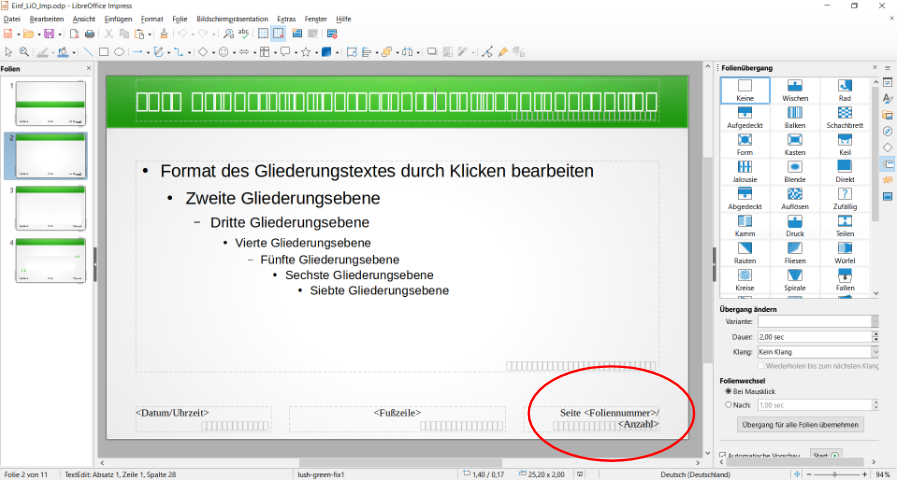
Task: Open the Bildschirmpräsentation menu
Action: tap(232, 19)
